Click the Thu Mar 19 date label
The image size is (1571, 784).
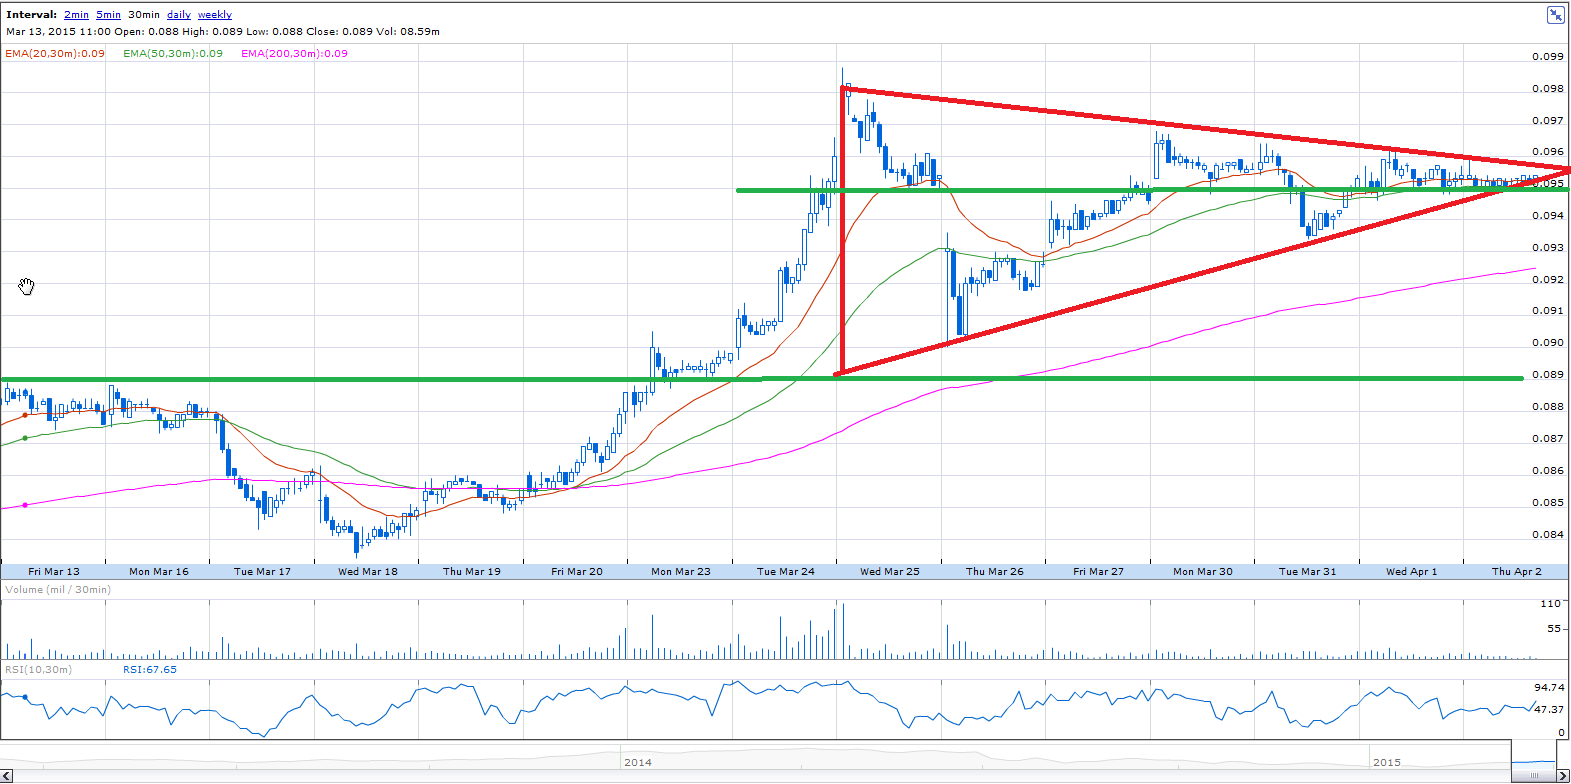472,572
